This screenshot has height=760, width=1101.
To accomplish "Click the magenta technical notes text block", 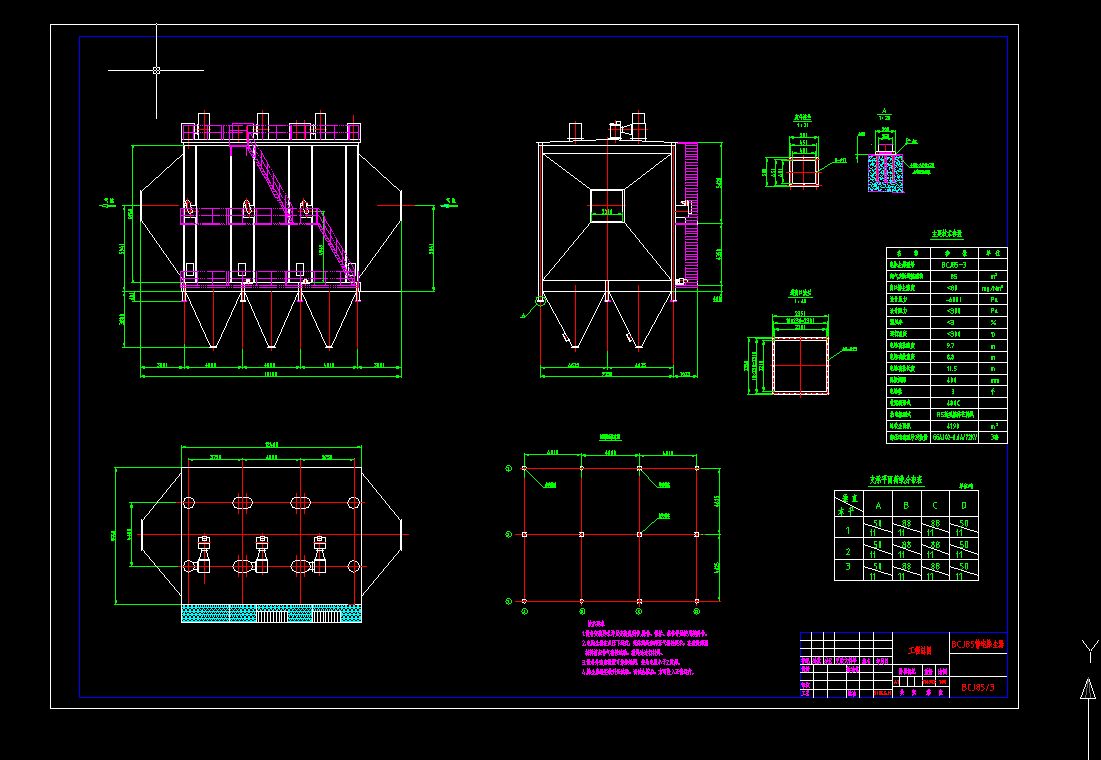I will click(x=645, y=648).
